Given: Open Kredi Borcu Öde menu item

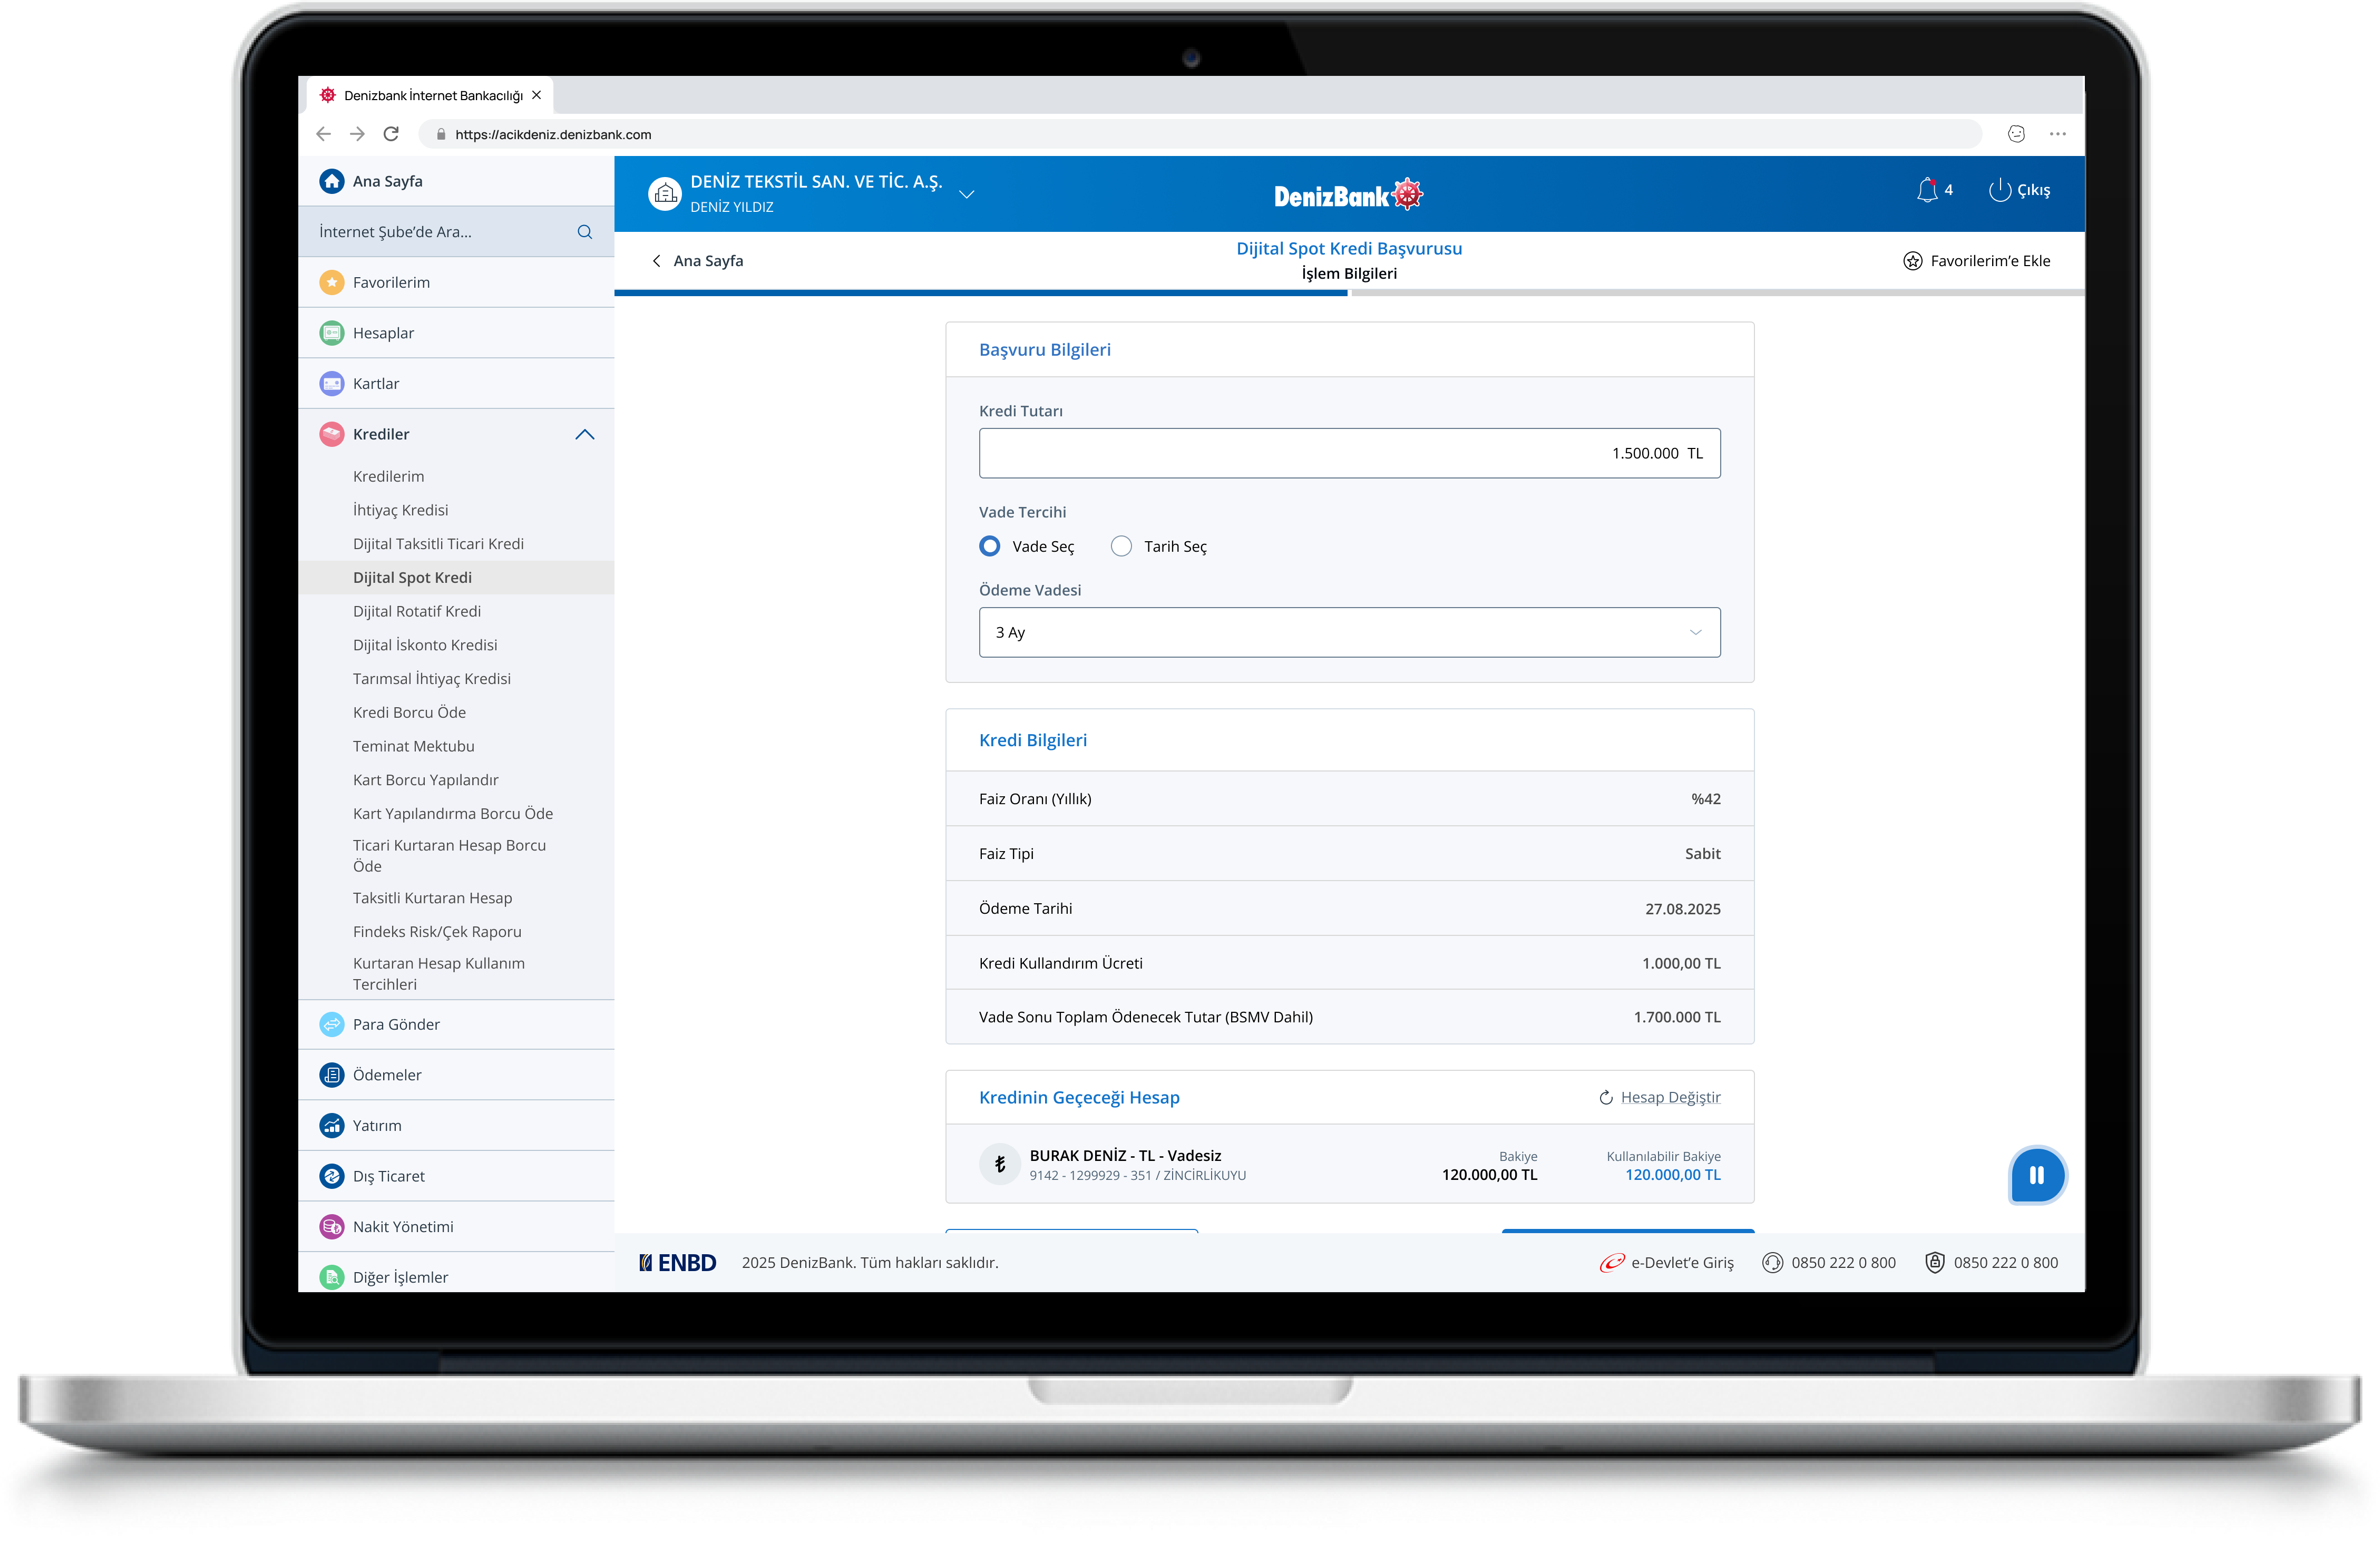Looking at the screenshot, I should [409, 712].
